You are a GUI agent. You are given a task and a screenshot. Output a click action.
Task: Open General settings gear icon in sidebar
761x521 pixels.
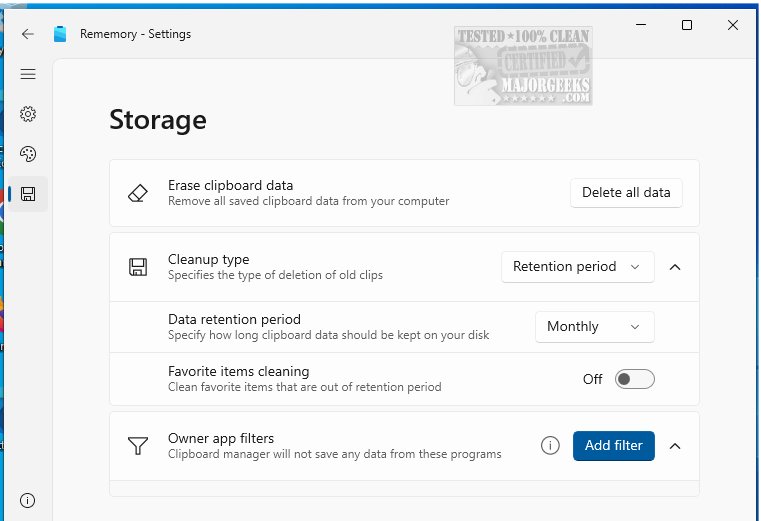pos(28,114)
